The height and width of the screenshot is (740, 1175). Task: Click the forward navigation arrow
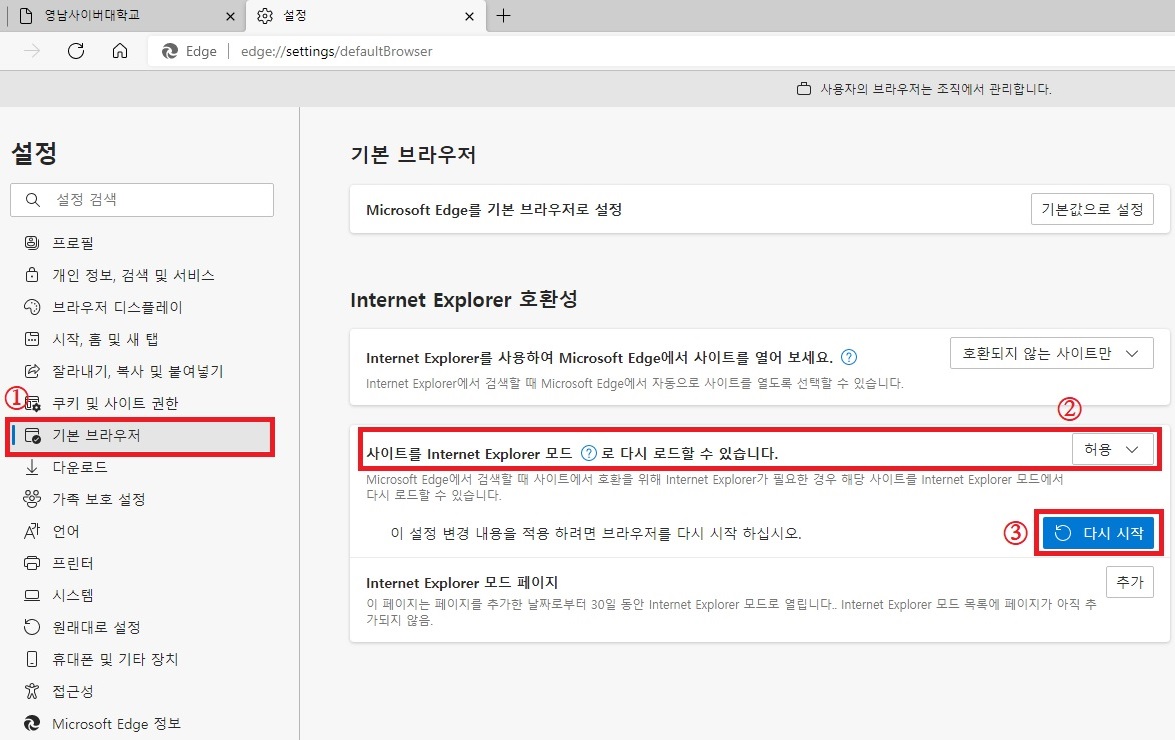32,51
